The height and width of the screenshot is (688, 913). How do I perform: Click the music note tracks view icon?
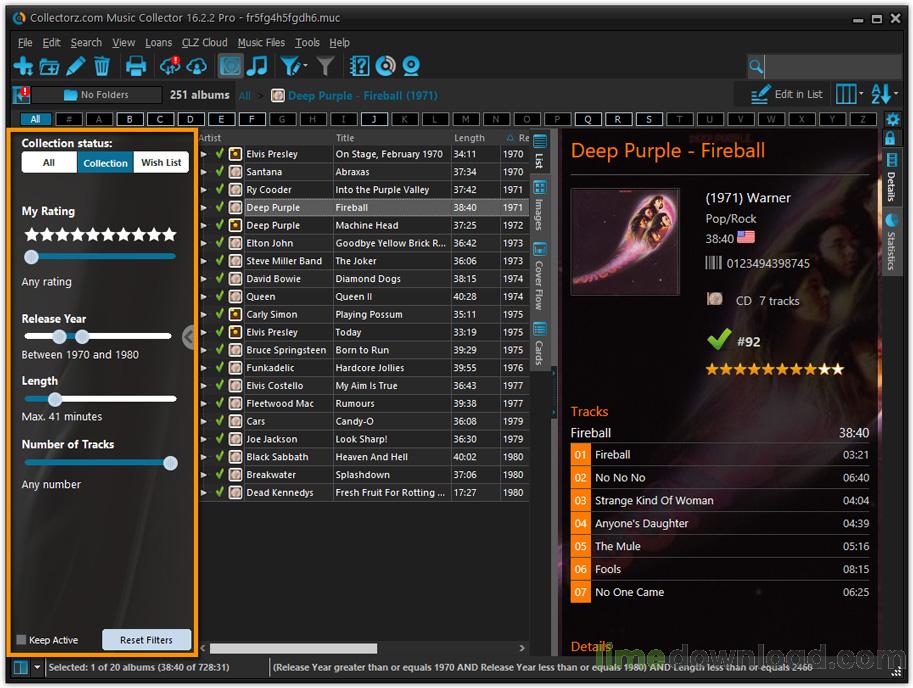(258, 67)
